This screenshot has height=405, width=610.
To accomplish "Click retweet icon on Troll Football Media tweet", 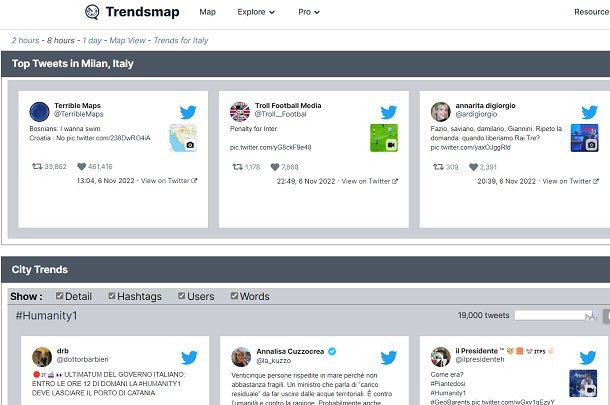I will point(237,167).
